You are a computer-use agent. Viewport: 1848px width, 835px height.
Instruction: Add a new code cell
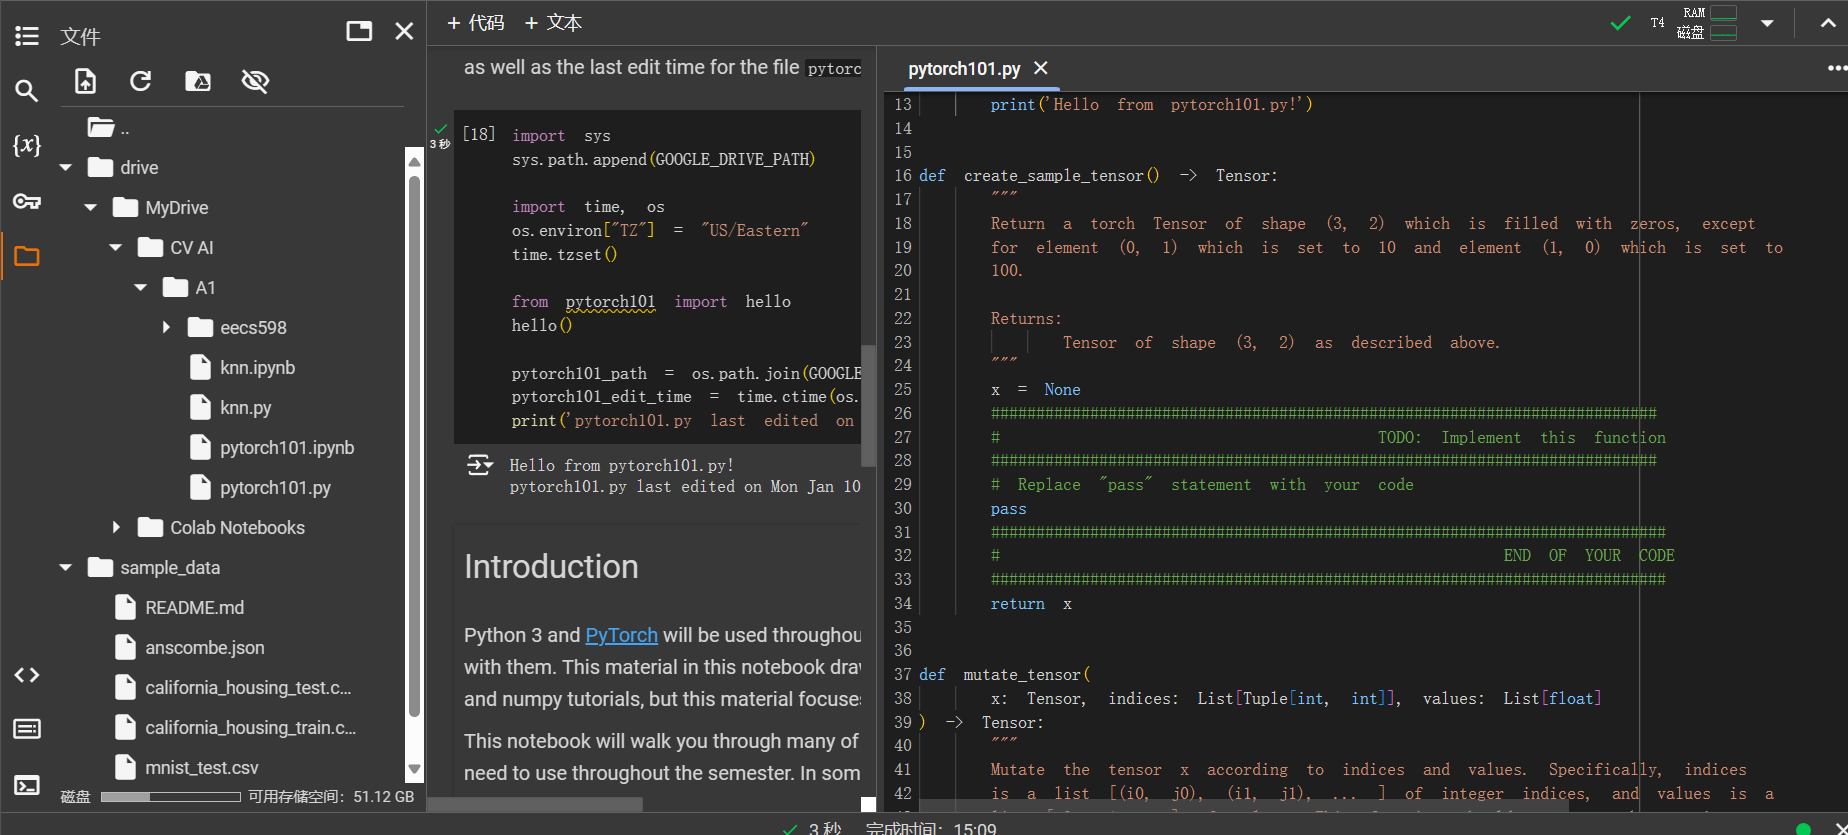pos(476,23)
